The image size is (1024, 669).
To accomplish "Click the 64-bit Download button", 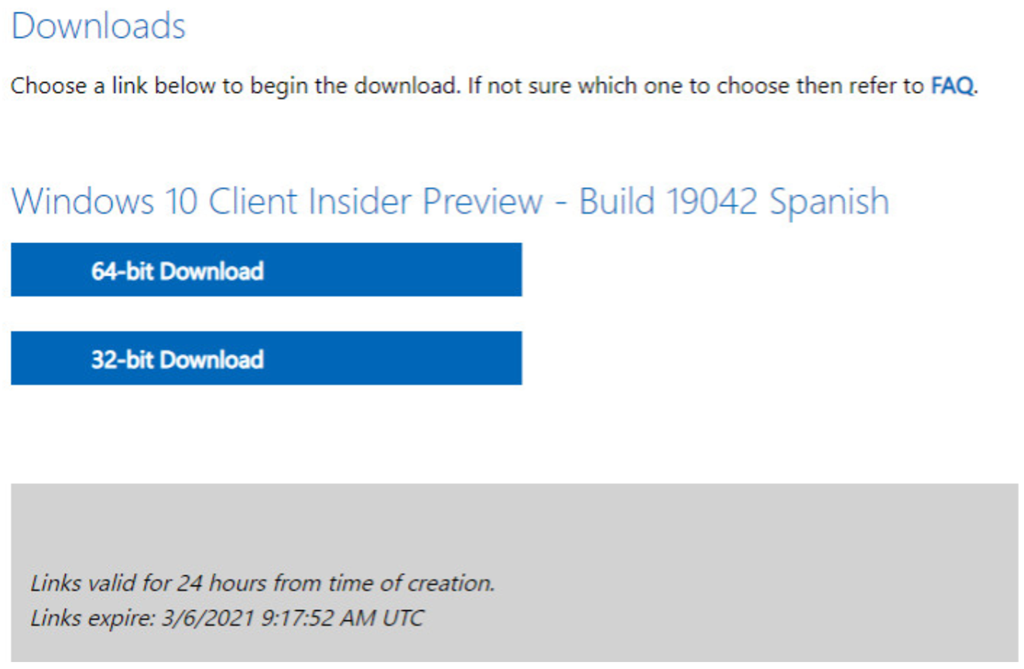I will coord(266,270).
